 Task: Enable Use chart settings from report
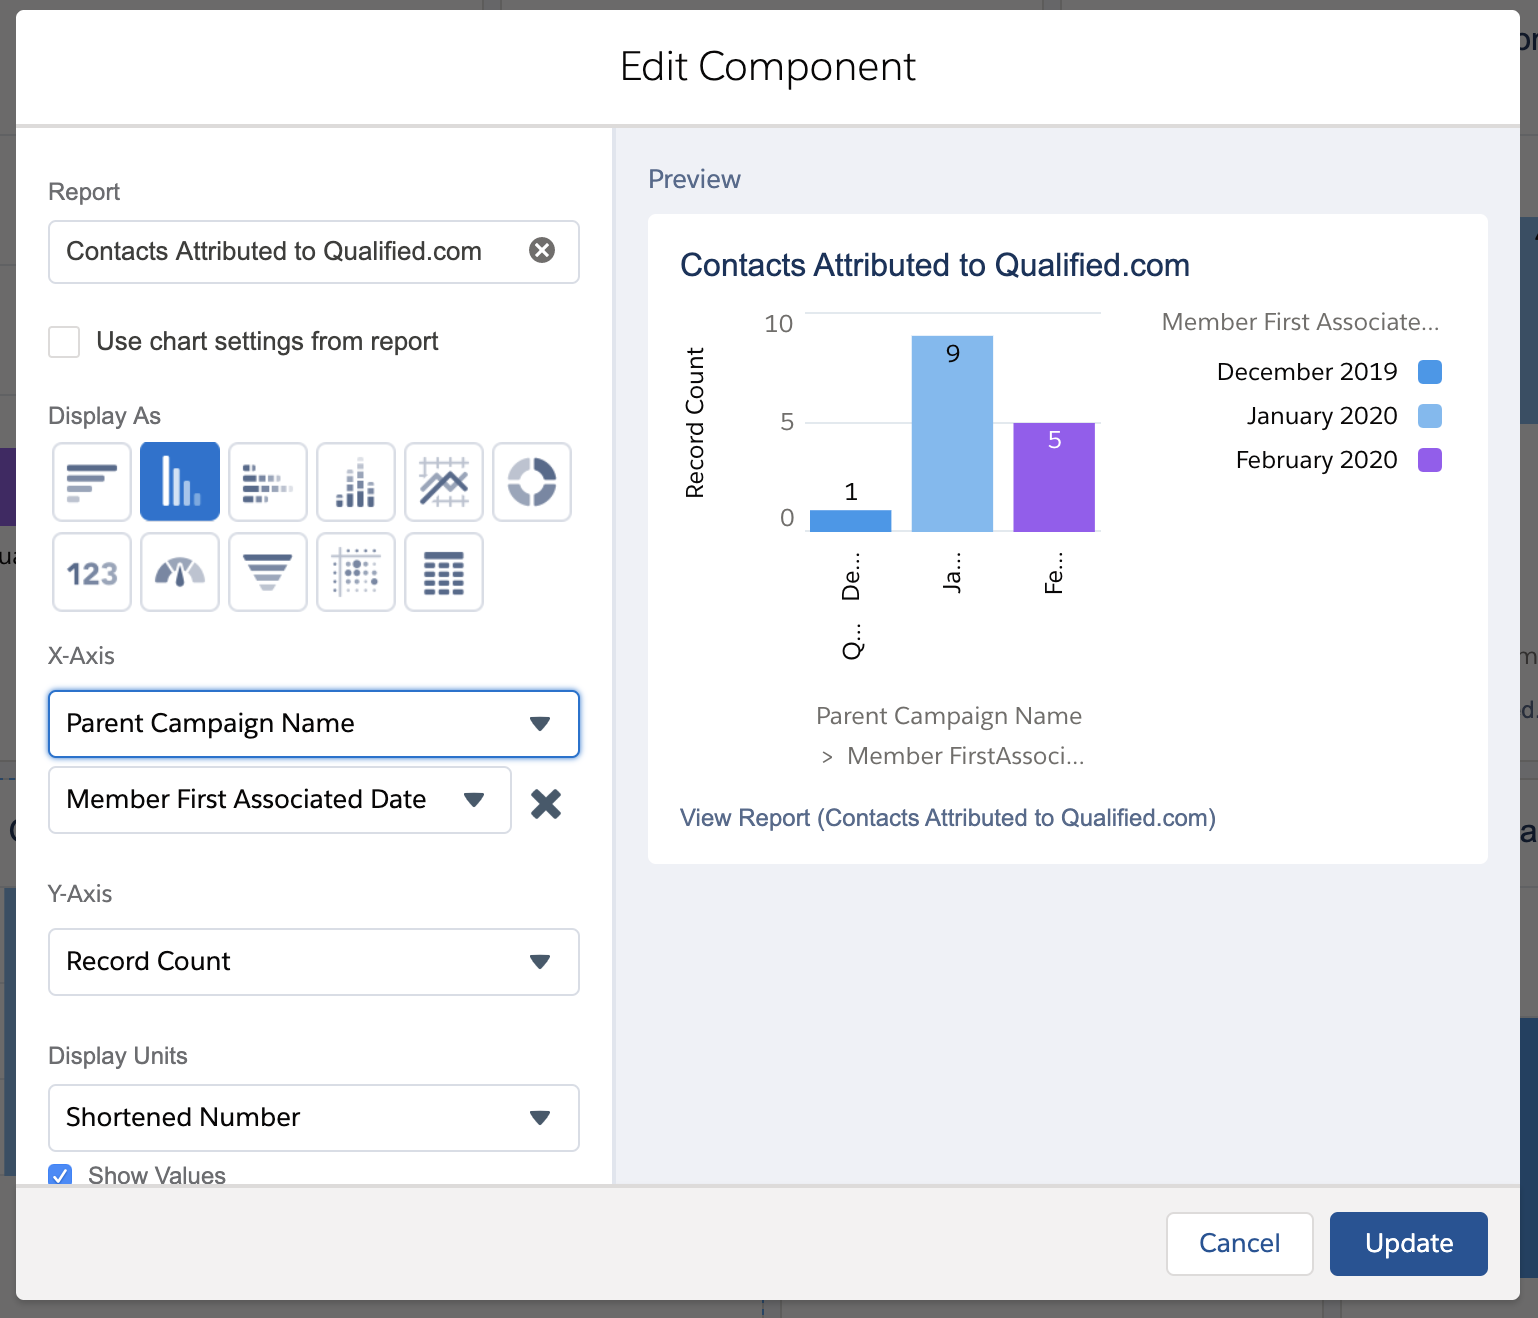click(x=64, y=342)
